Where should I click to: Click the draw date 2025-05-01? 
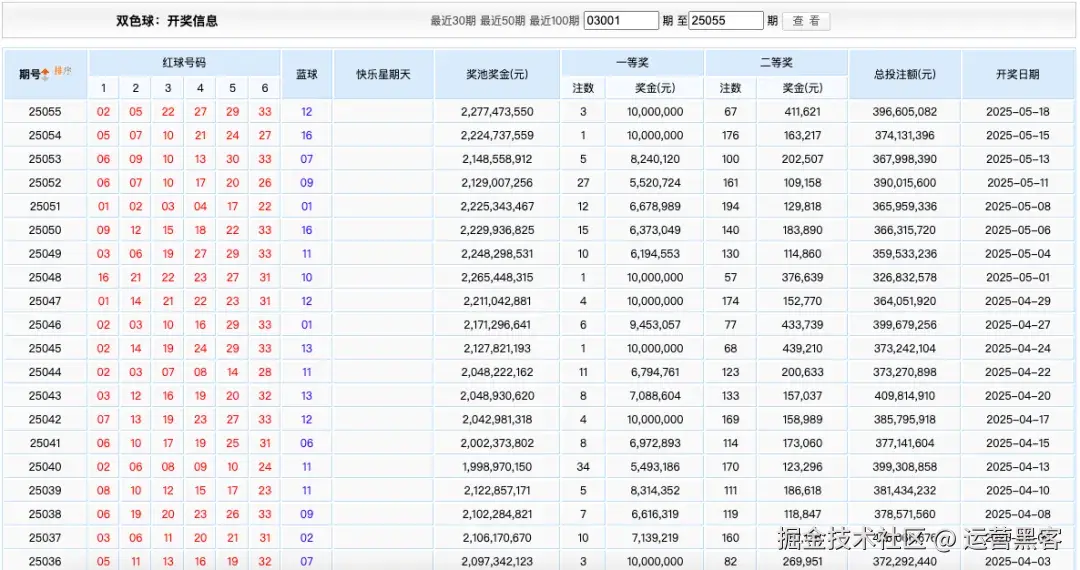point(1017,277)
